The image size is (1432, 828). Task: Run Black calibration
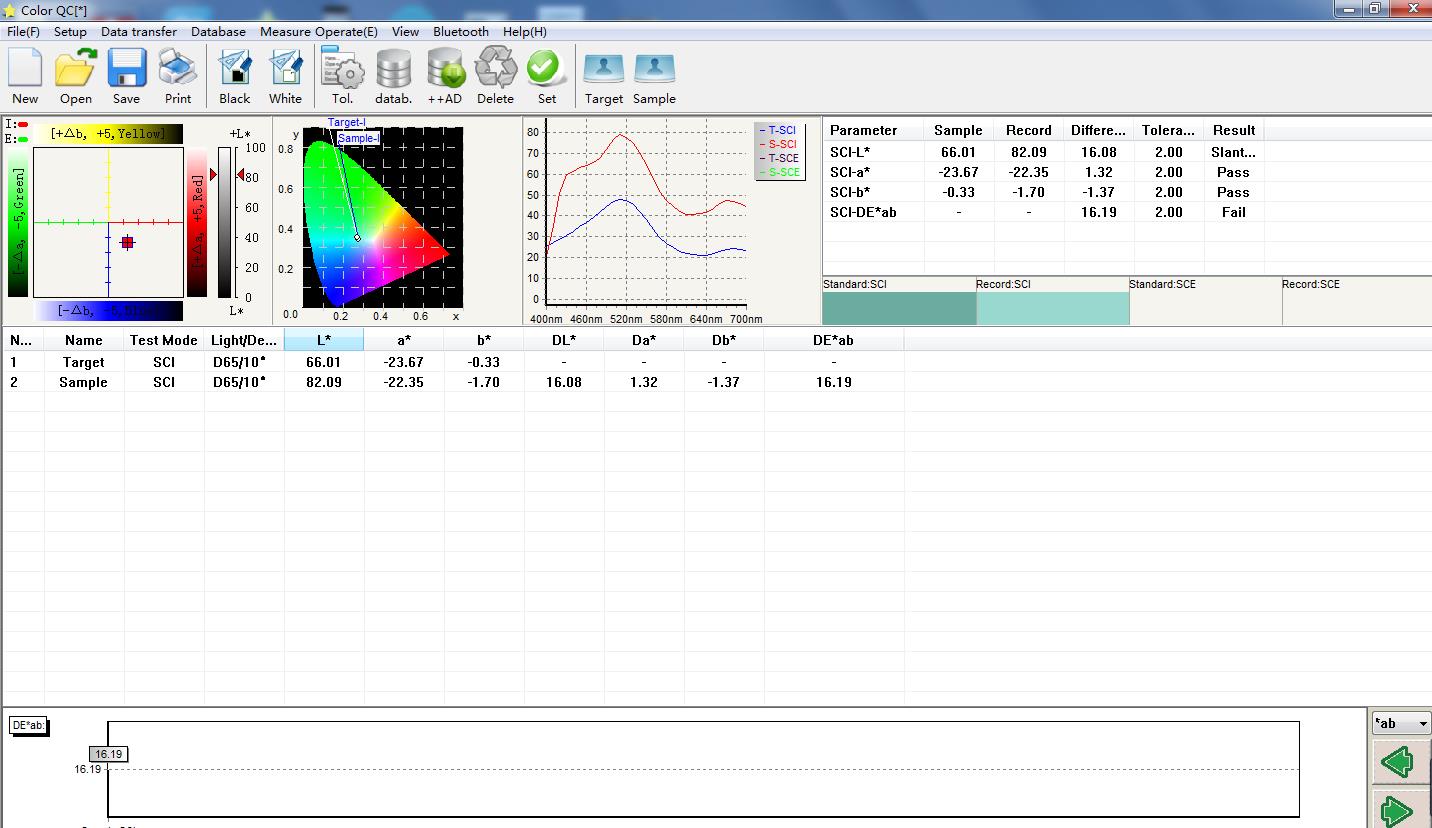pyautogui.click(x=235, y=77)
